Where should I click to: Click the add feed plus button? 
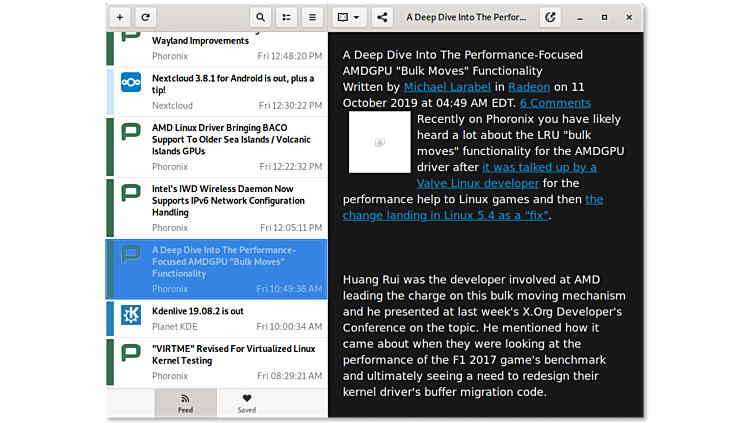[x=120, y=17]
